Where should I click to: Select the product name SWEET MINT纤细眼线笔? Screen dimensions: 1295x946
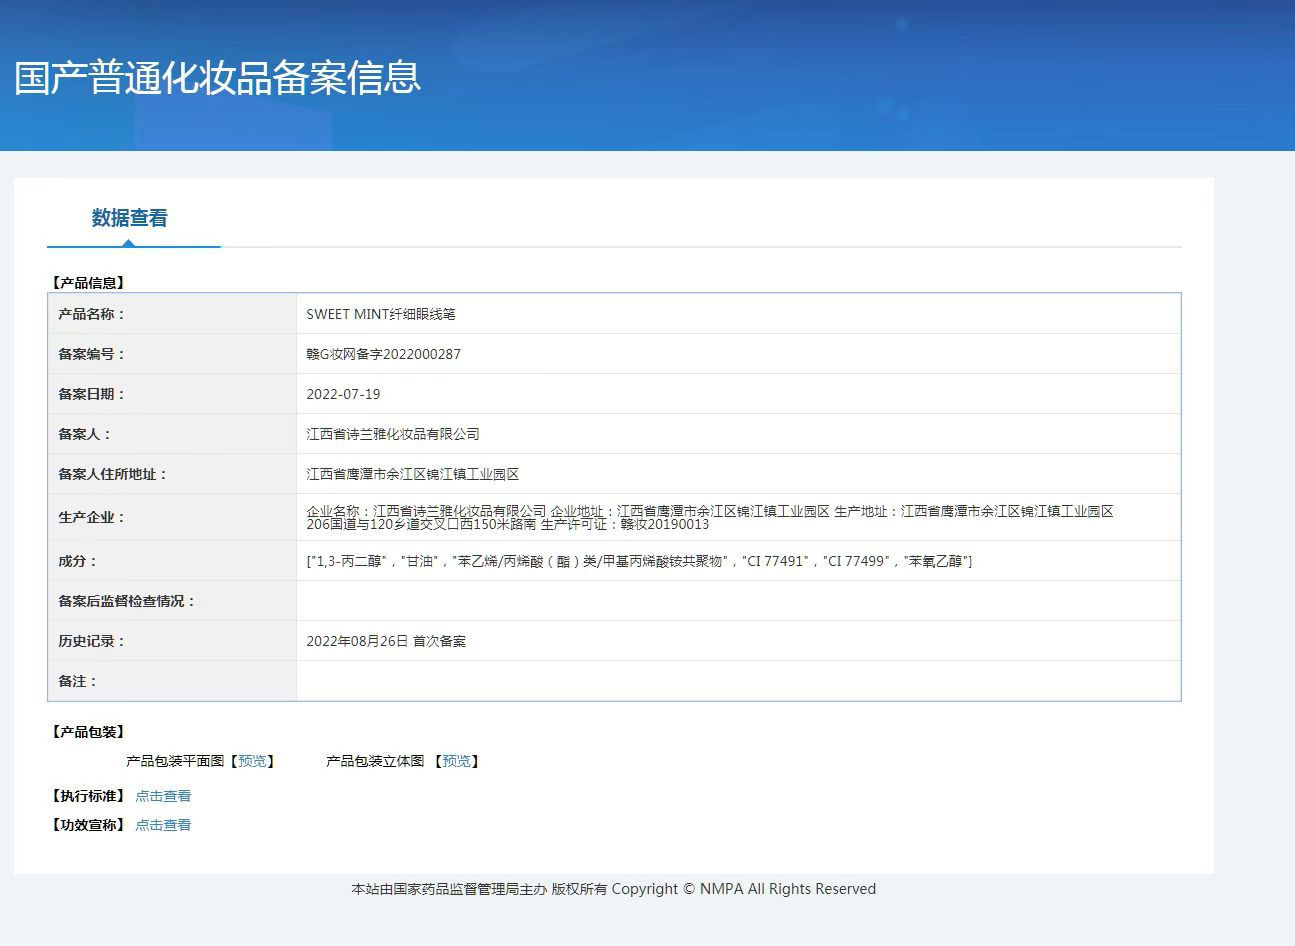(x=381, y=314)
